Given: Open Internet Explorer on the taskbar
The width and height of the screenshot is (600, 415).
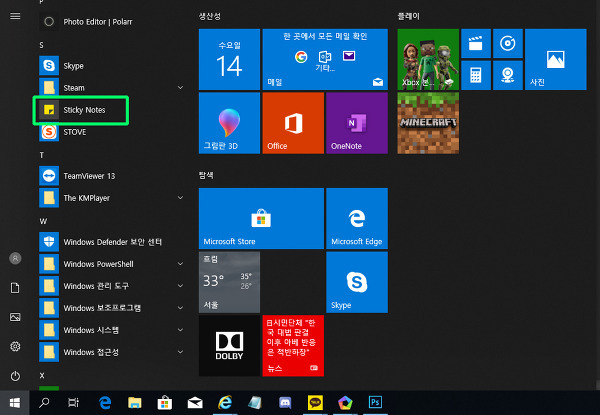Looking at the screenshot, I should pyautogui.click(x=225, y=402).
